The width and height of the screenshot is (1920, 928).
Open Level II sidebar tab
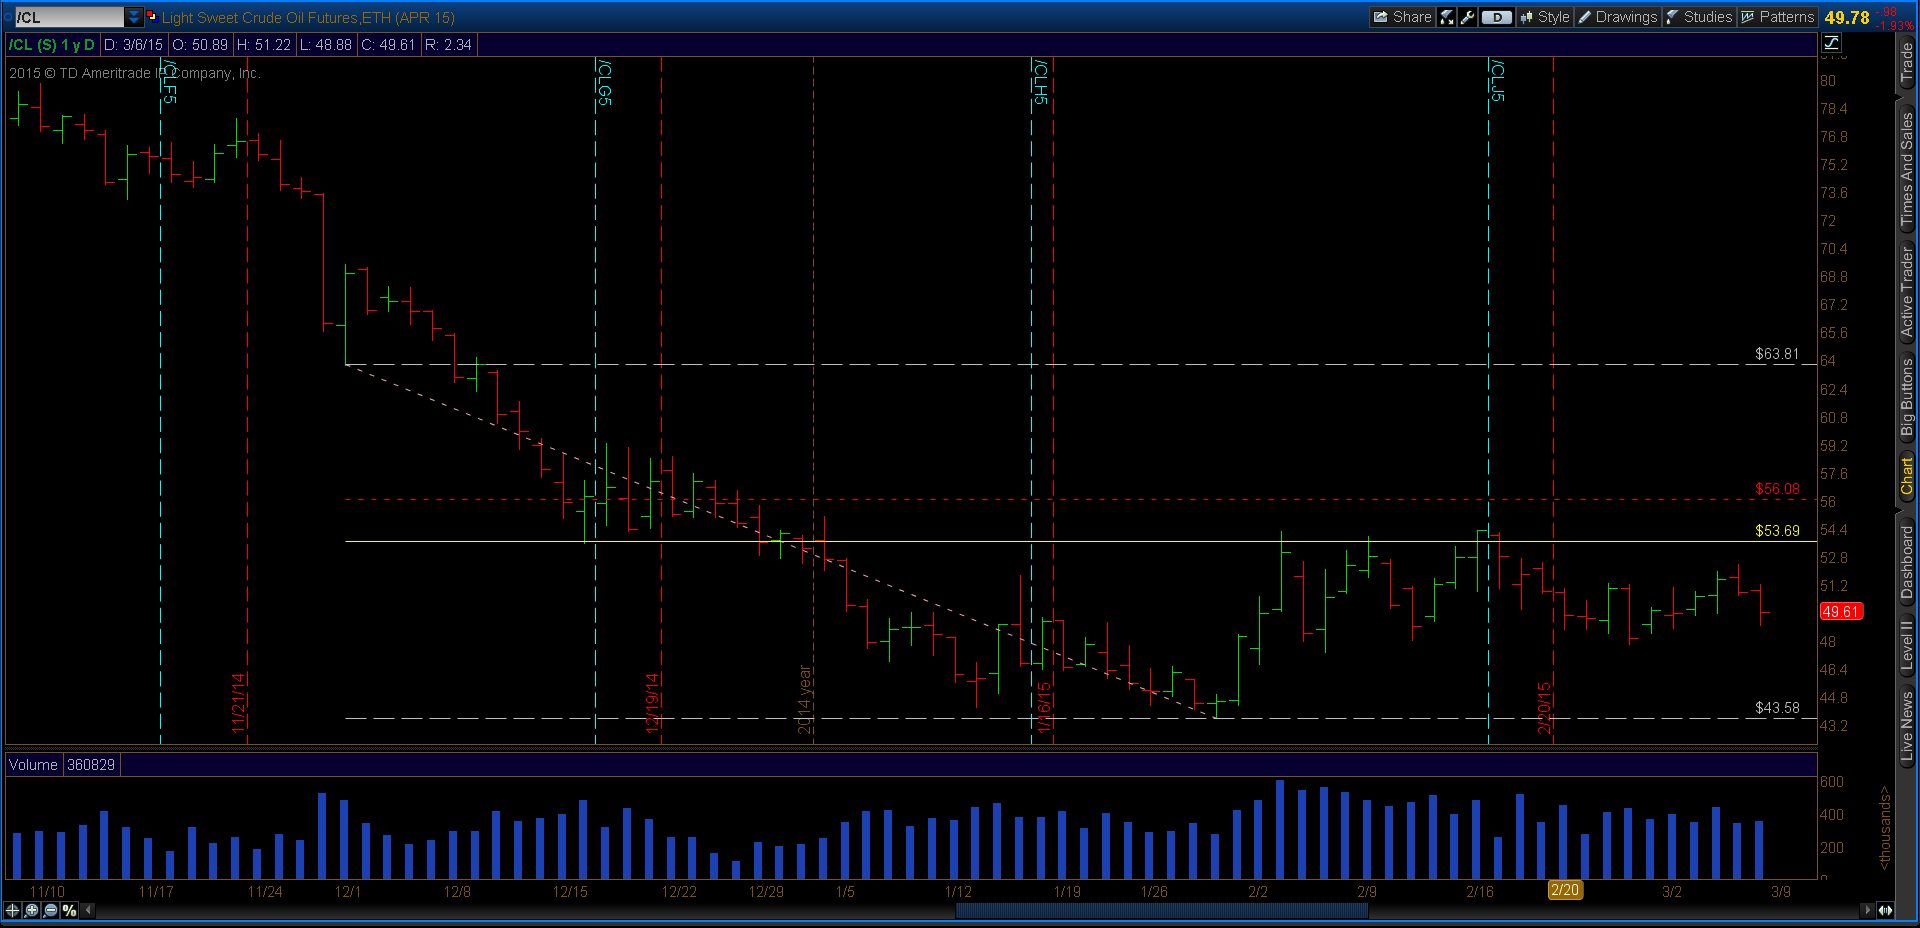(1907, 646)
